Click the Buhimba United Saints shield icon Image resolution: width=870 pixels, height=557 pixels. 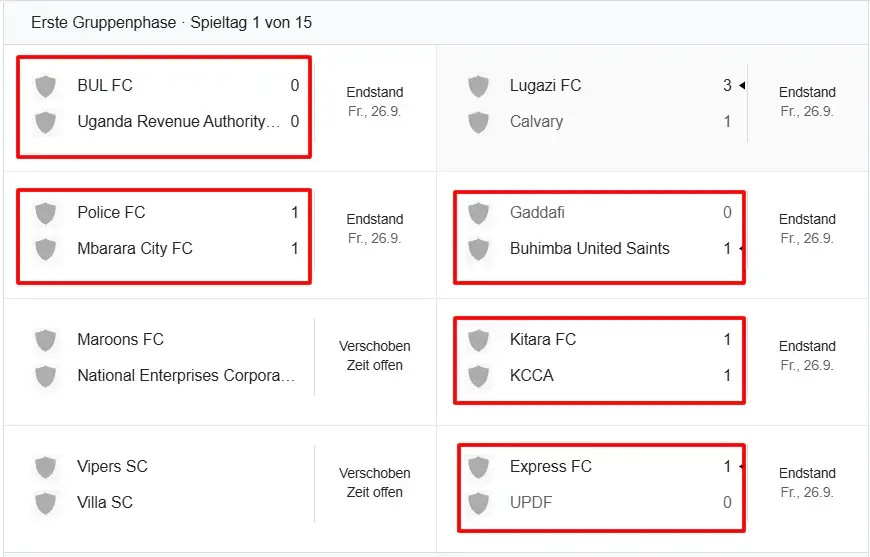click(478, 249)
